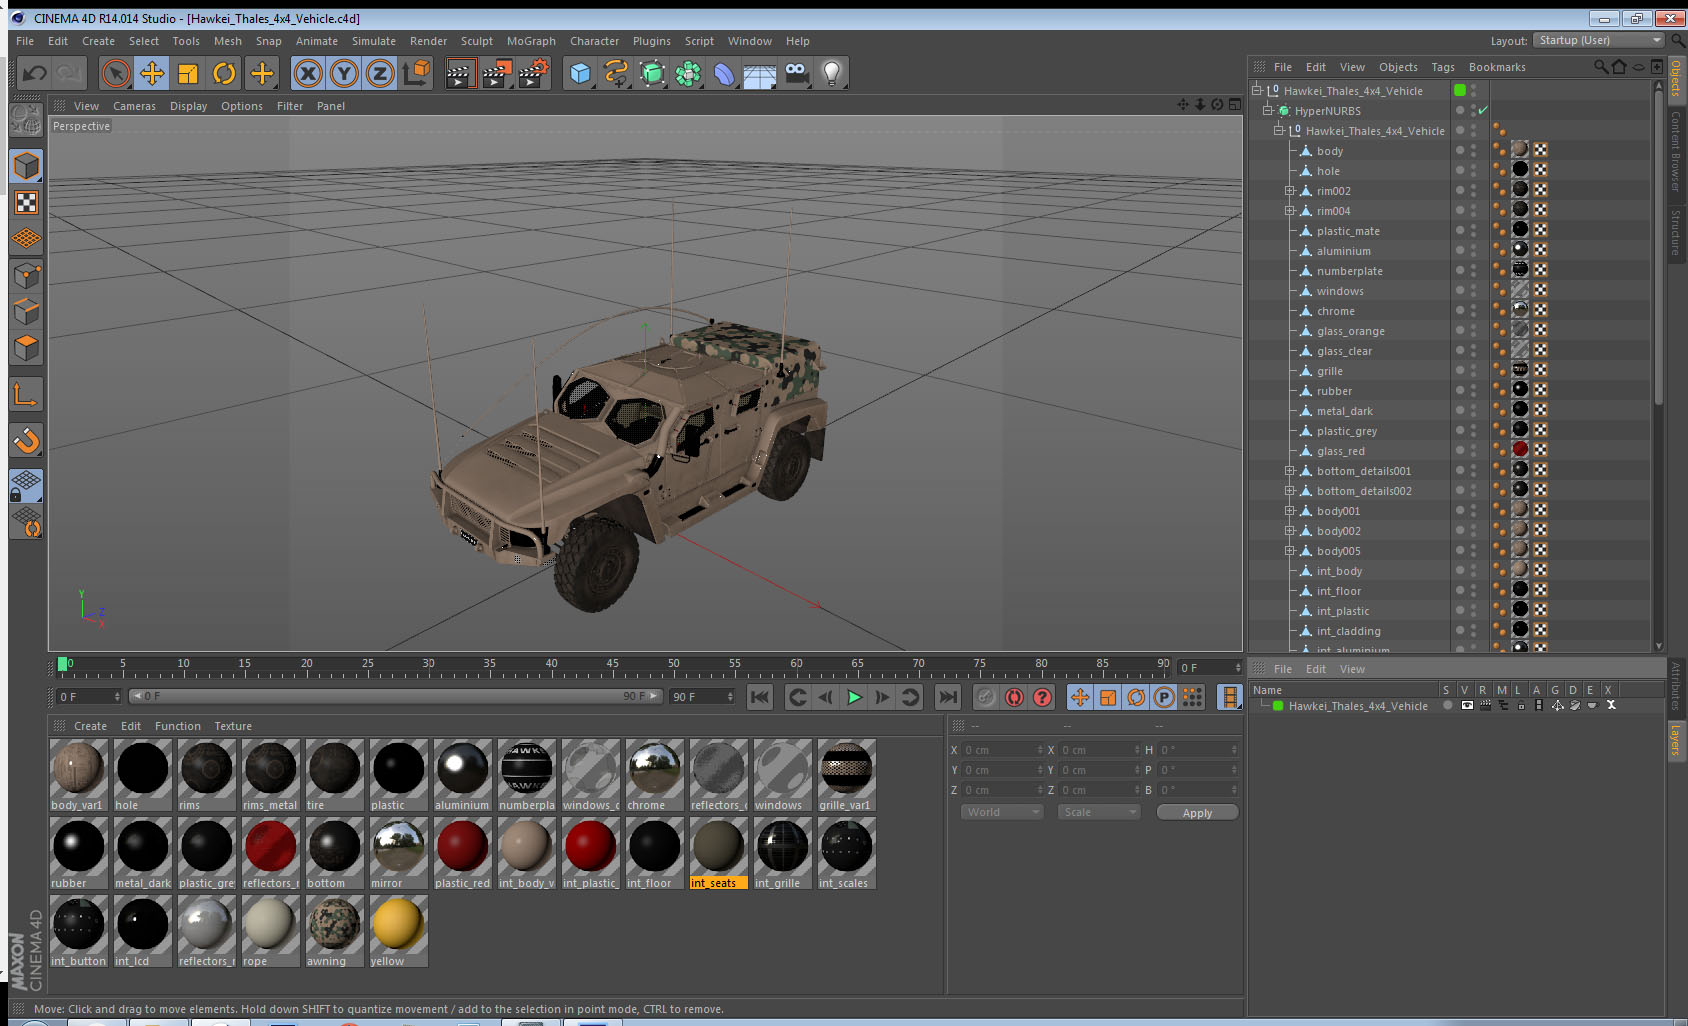
Task: Select the Scale tool
Action: (188, 73)
